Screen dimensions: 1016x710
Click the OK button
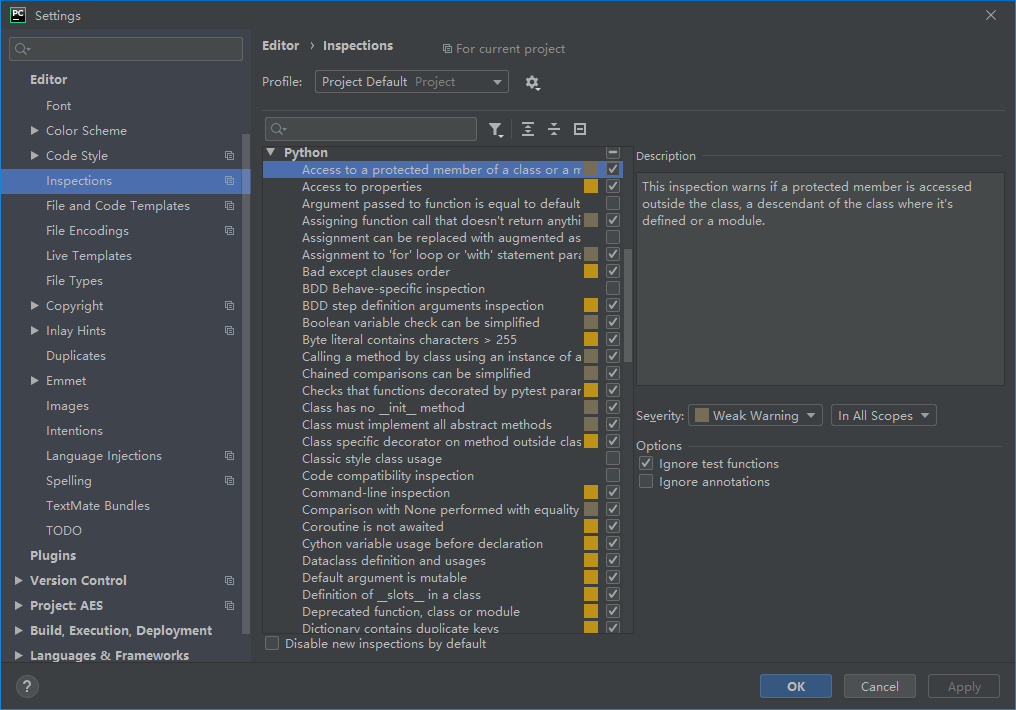point(796,686)
